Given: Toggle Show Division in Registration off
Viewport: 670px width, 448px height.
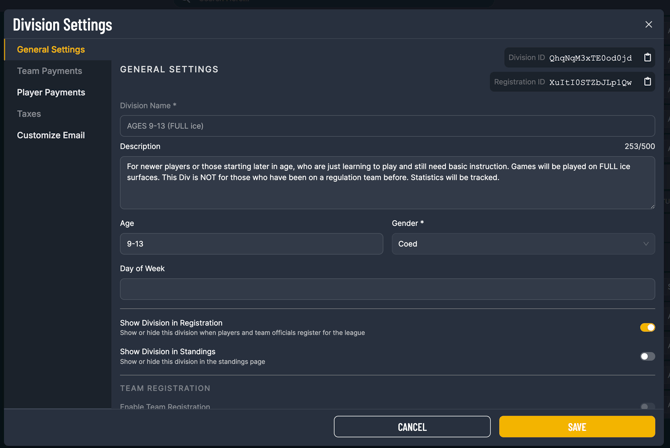Looking at the screenshot, I should [647, 327].
